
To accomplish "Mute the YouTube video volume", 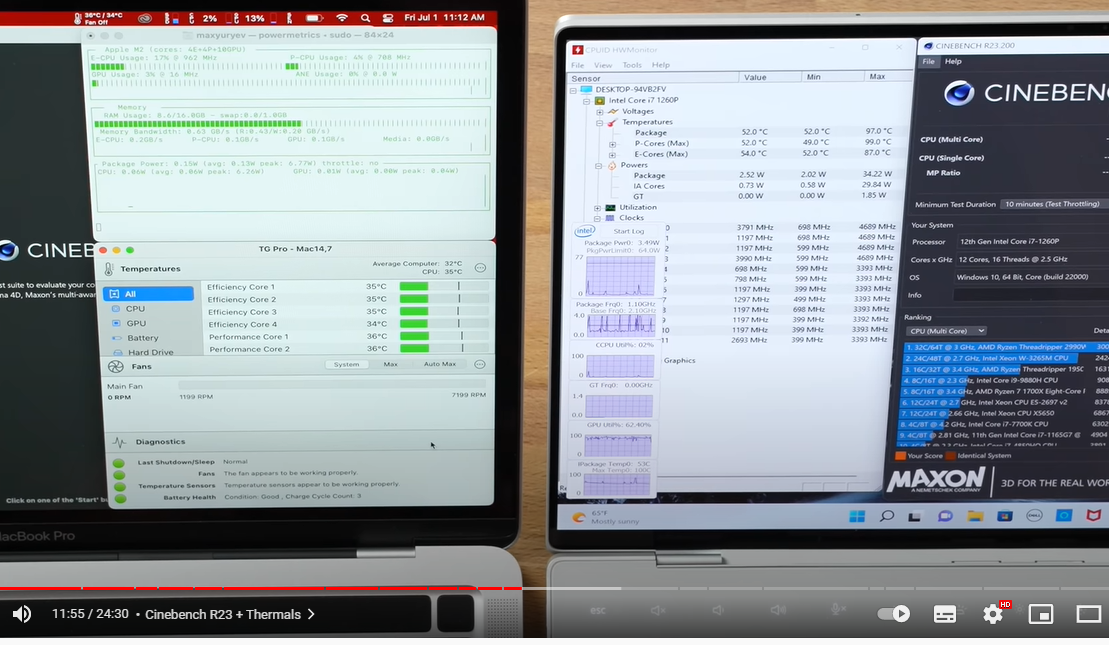I will coord(21,614).
